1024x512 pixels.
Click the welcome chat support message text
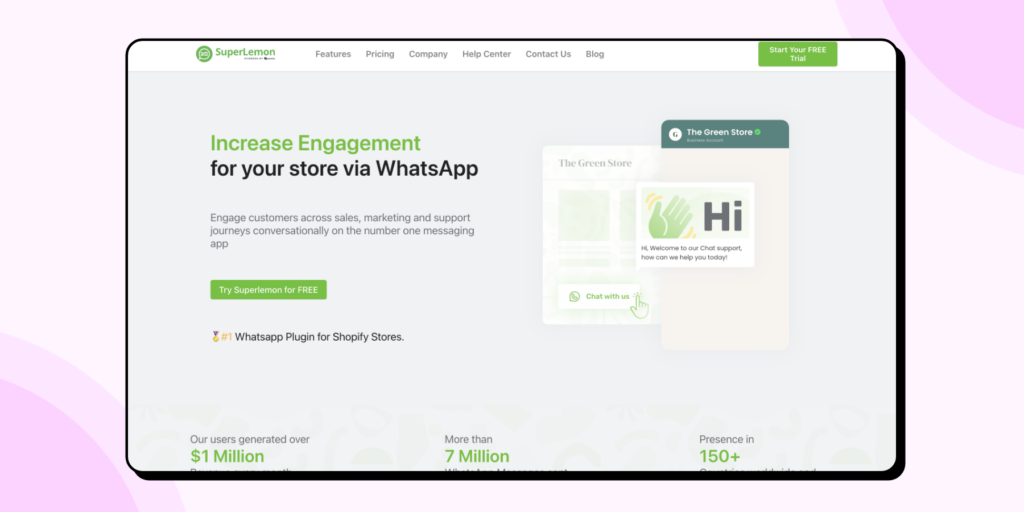(692, 253)
